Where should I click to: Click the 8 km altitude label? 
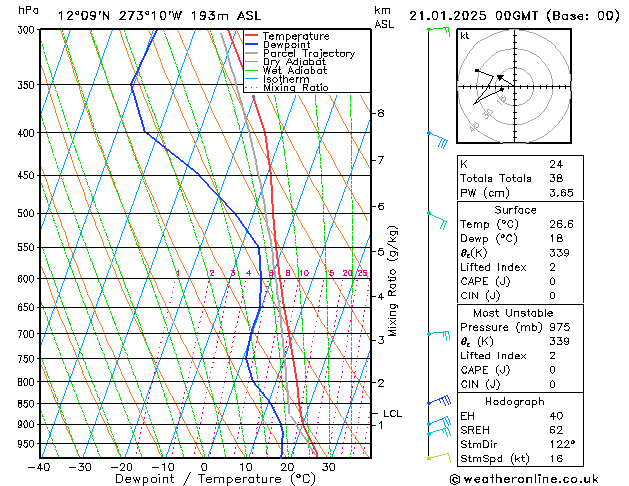point(381,113)
